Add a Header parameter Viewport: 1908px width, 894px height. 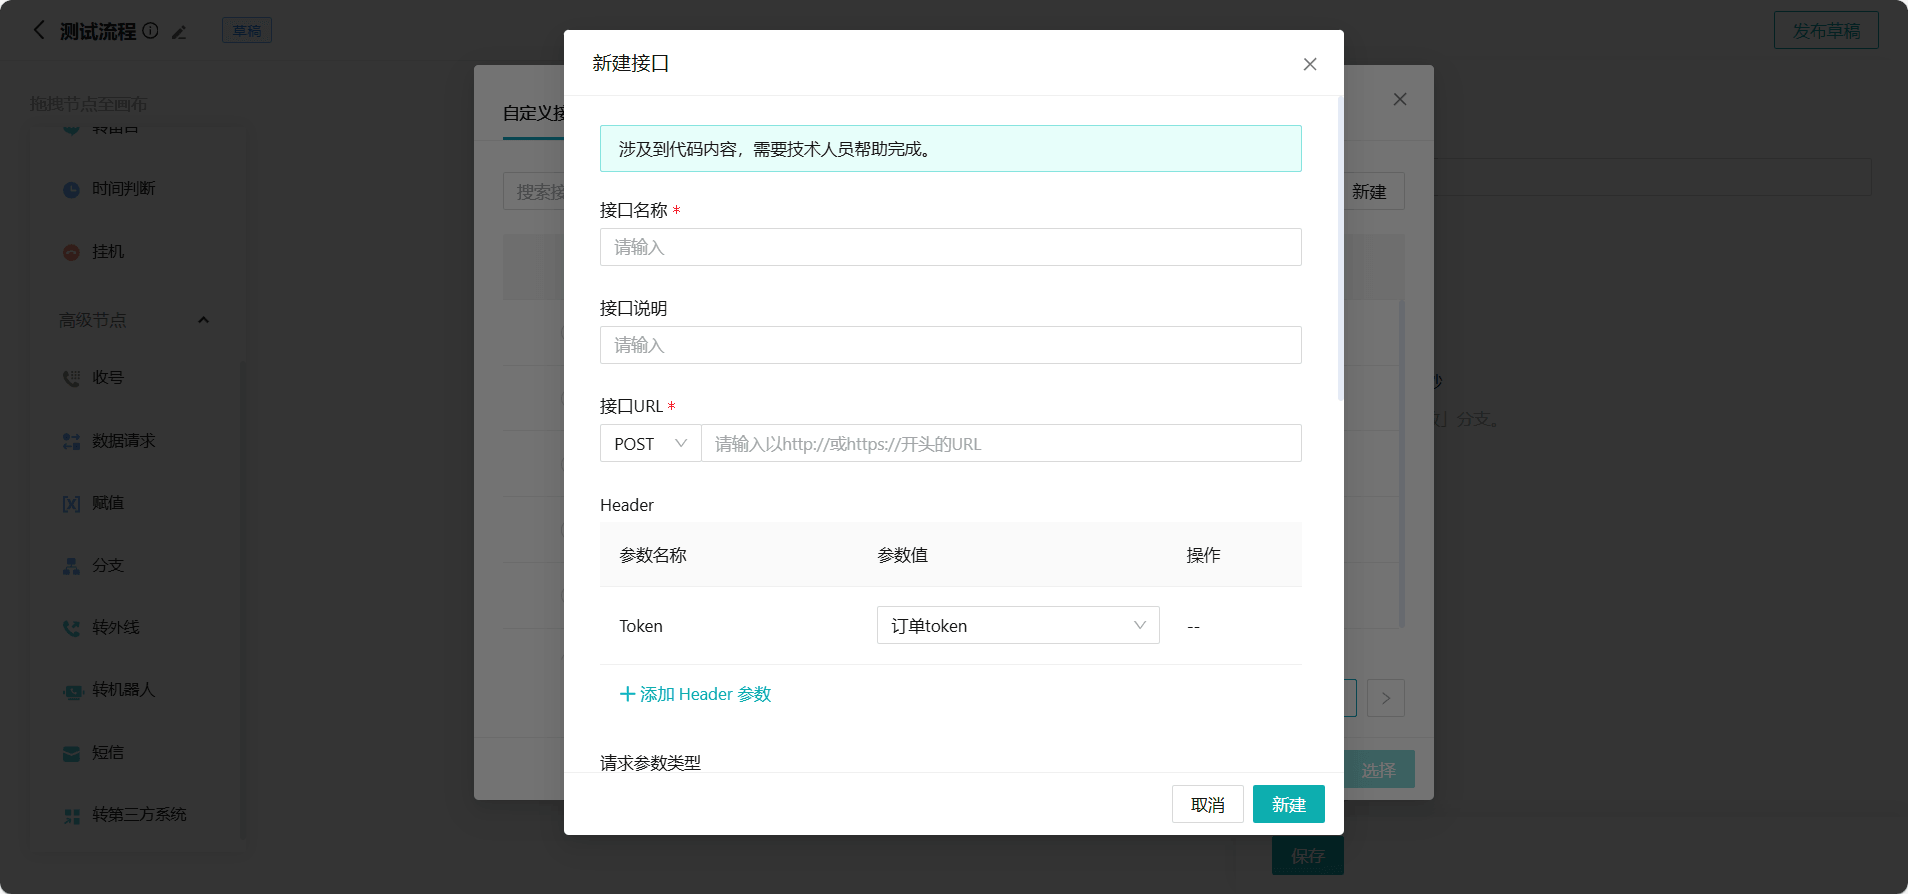tap(696, 694)
